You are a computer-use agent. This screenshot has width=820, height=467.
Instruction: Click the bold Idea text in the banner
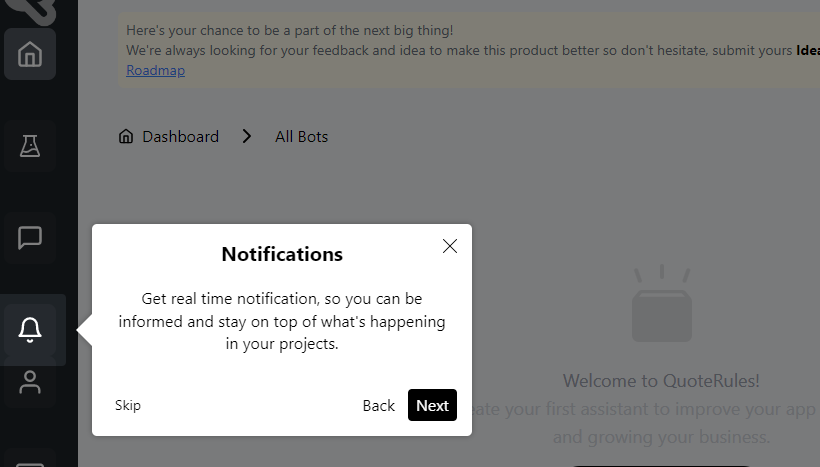coord(808,50)
